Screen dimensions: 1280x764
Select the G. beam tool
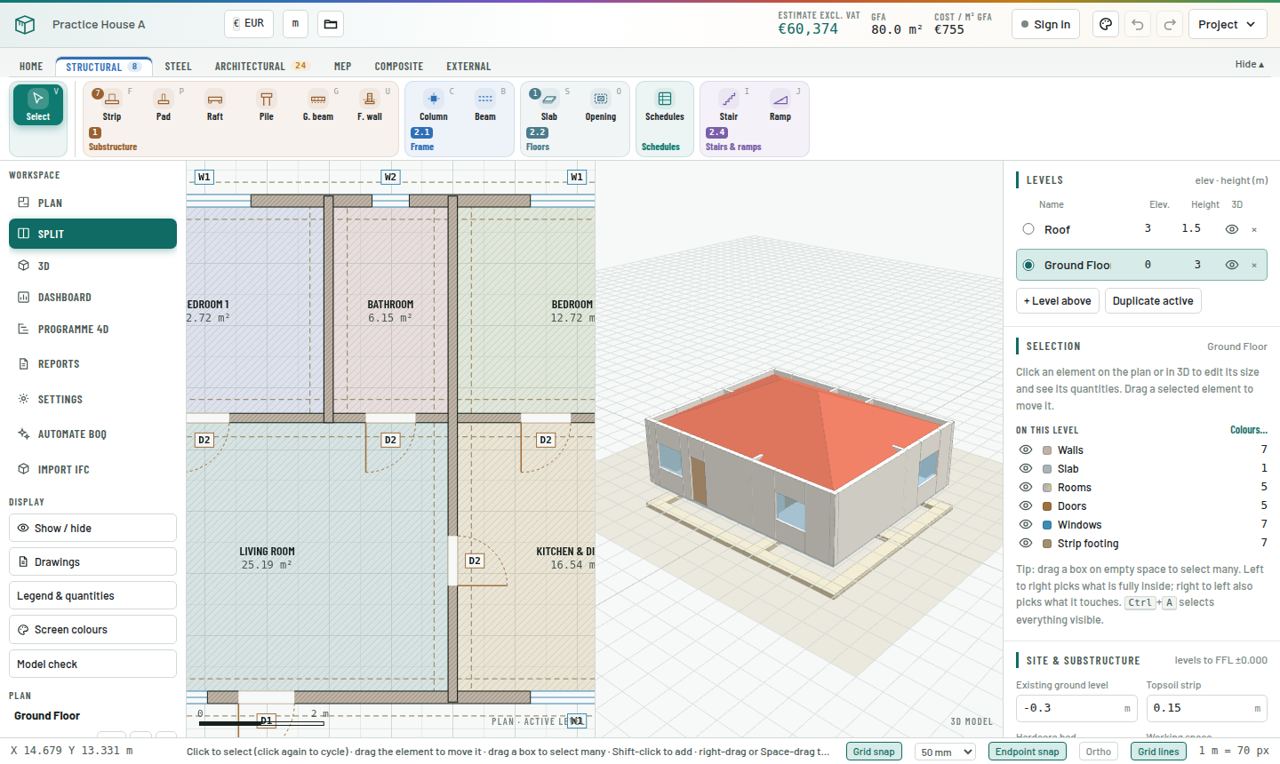click(x=318, y=105)
